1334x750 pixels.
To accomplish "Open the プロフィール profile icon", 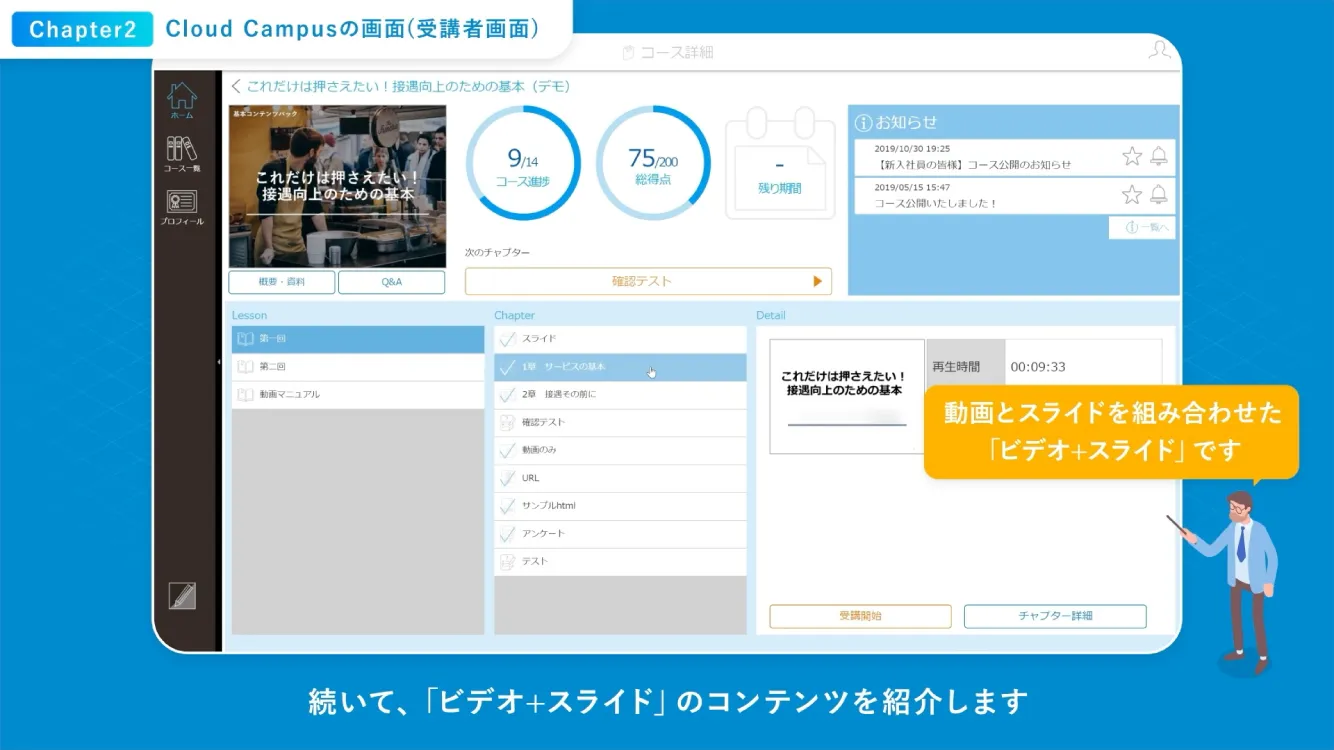I will point(182,206).
